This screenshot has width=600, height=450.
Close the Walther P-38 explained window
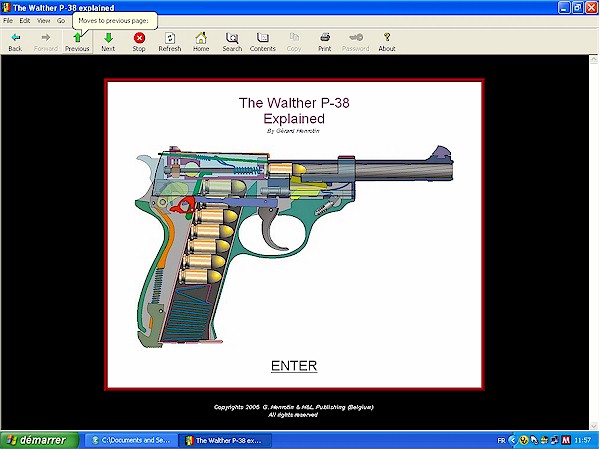click(592, 7)
